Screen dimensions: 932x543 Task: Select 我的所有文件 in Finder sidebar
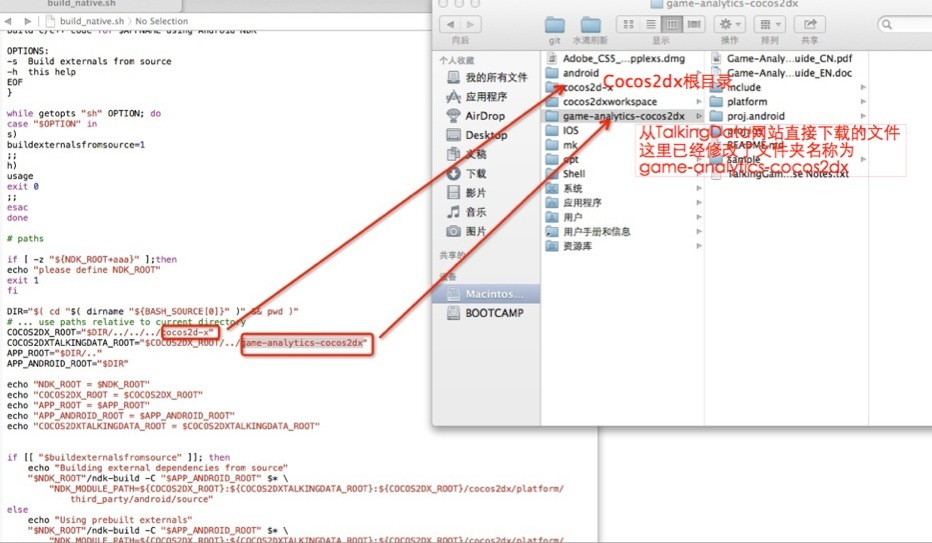[487, 77]
